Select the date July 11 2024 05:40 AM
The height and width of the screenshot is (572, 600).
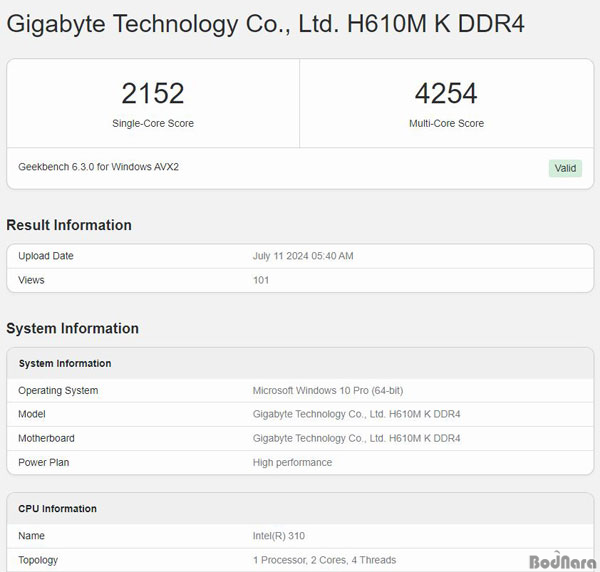click(x=303, y=256)
